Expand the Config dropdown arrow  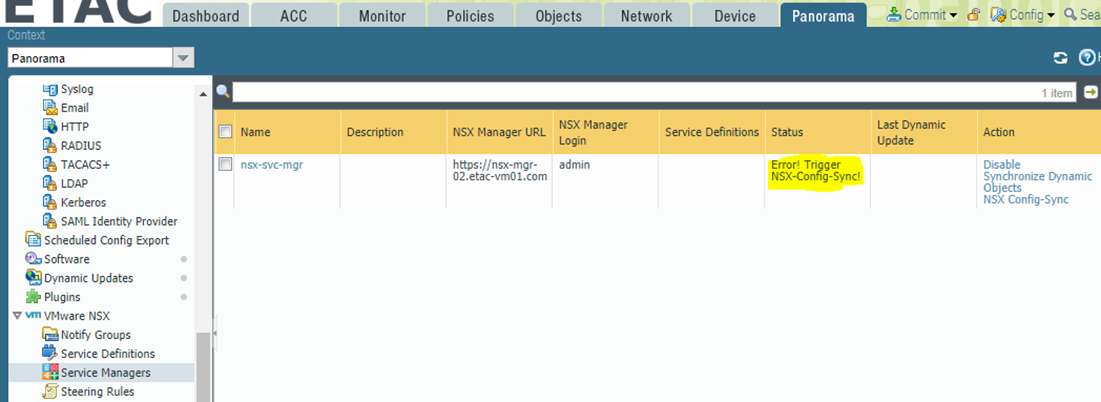[1050, 16]
